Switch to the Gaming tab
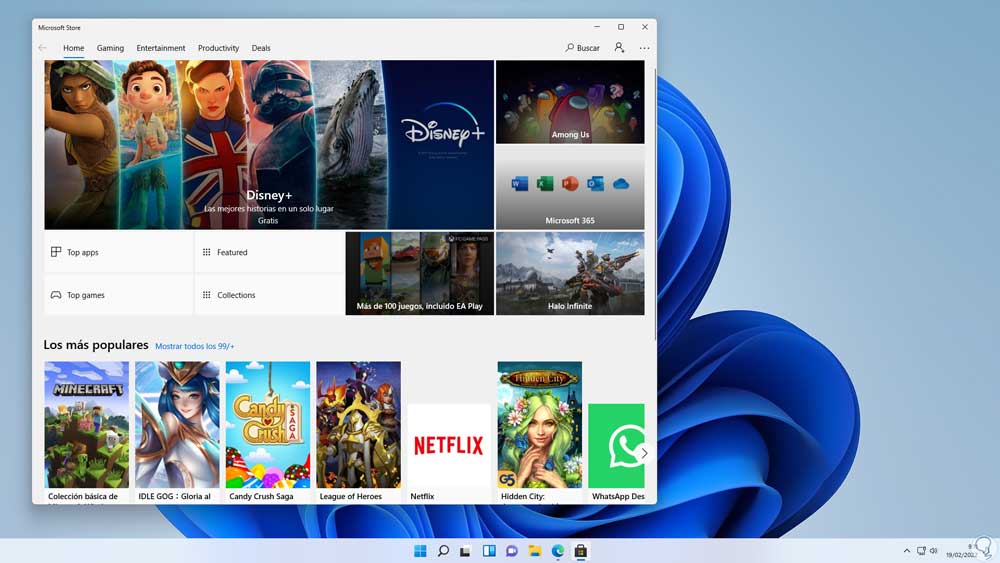The image size is (1000, 563). (110, 48)
